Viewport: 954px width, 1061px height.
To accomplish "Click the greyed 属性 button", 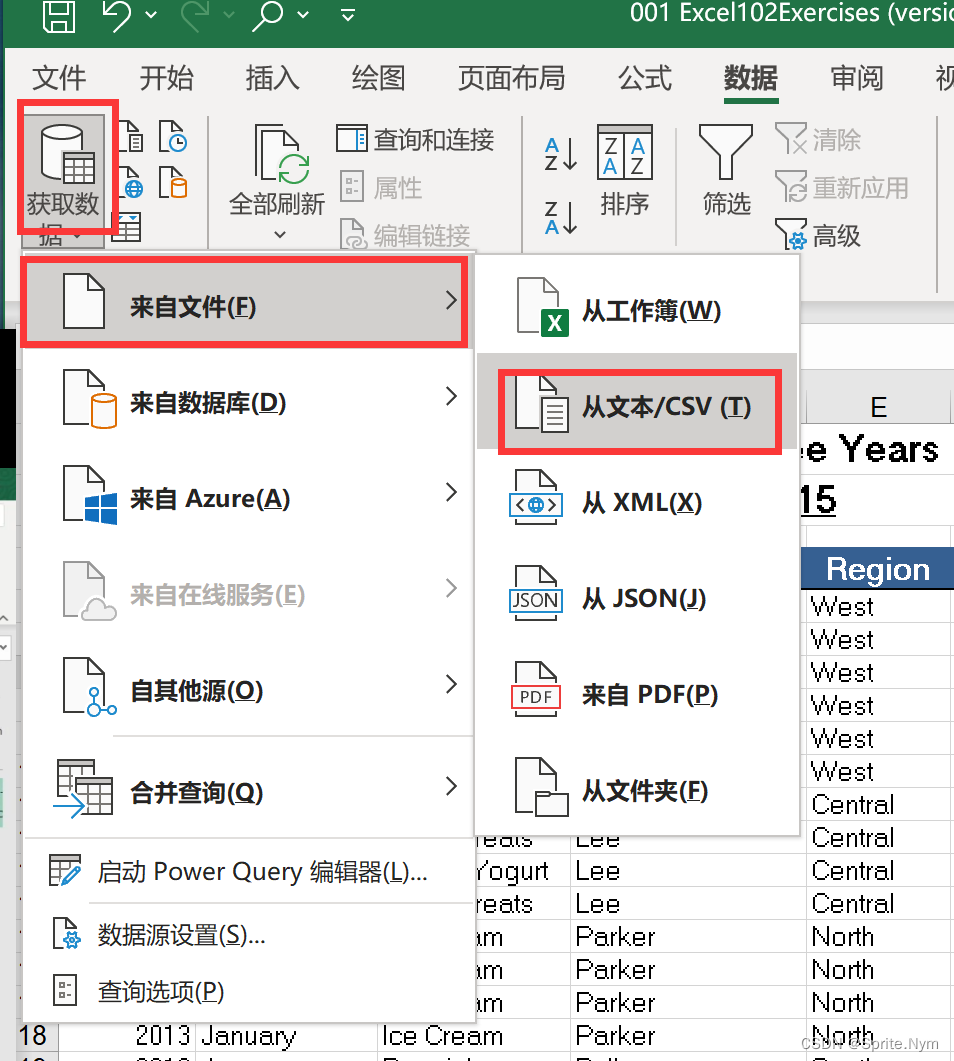I will point(381,187).
